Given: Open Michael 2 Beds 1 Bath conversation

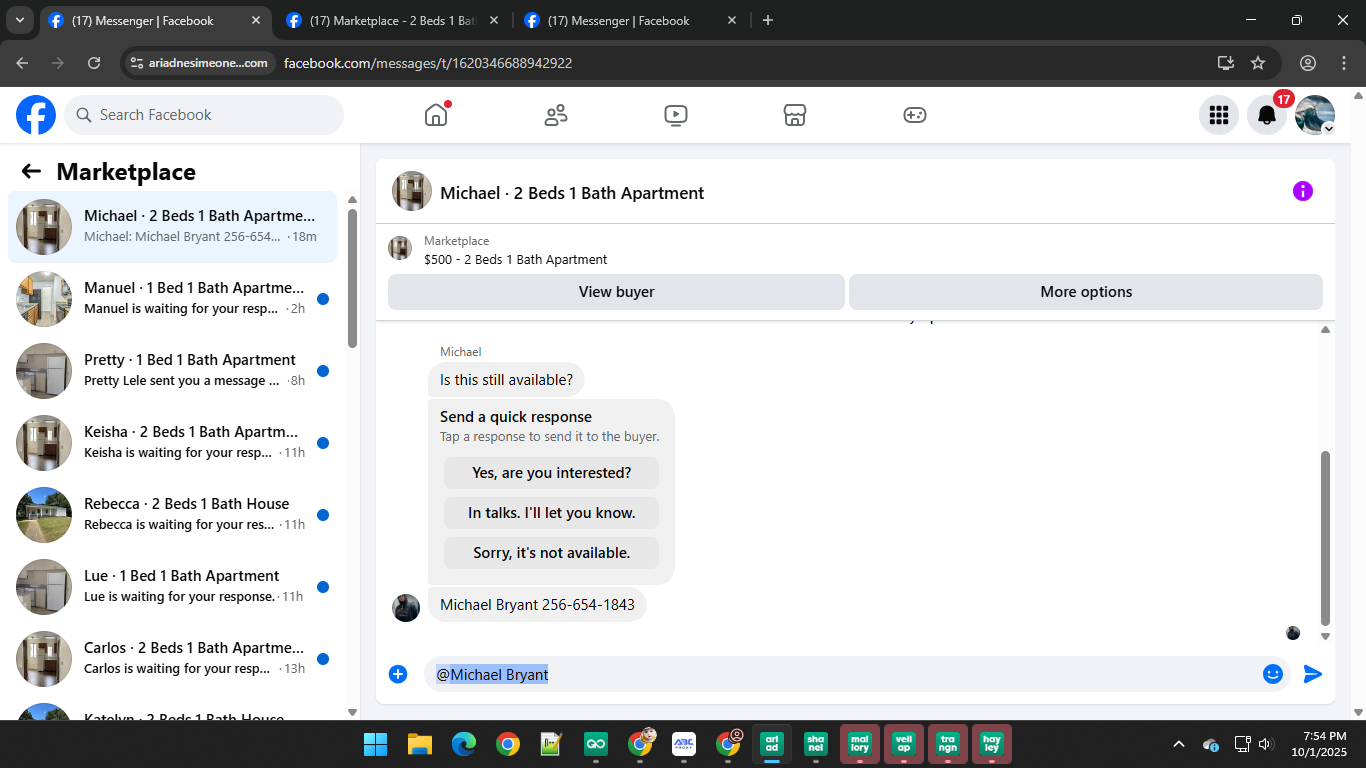Looking at the screenshot, I should tap(172, 227).
